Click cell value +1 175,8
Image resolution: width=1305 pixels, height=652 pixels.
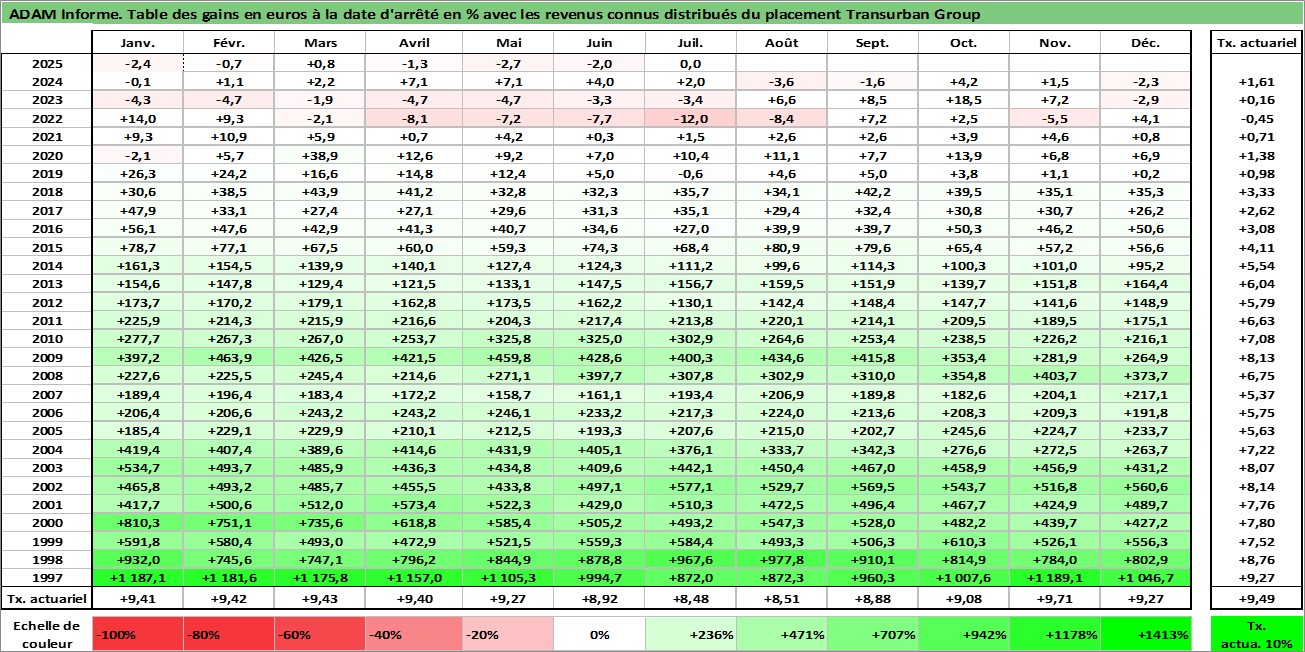(320, 578)
